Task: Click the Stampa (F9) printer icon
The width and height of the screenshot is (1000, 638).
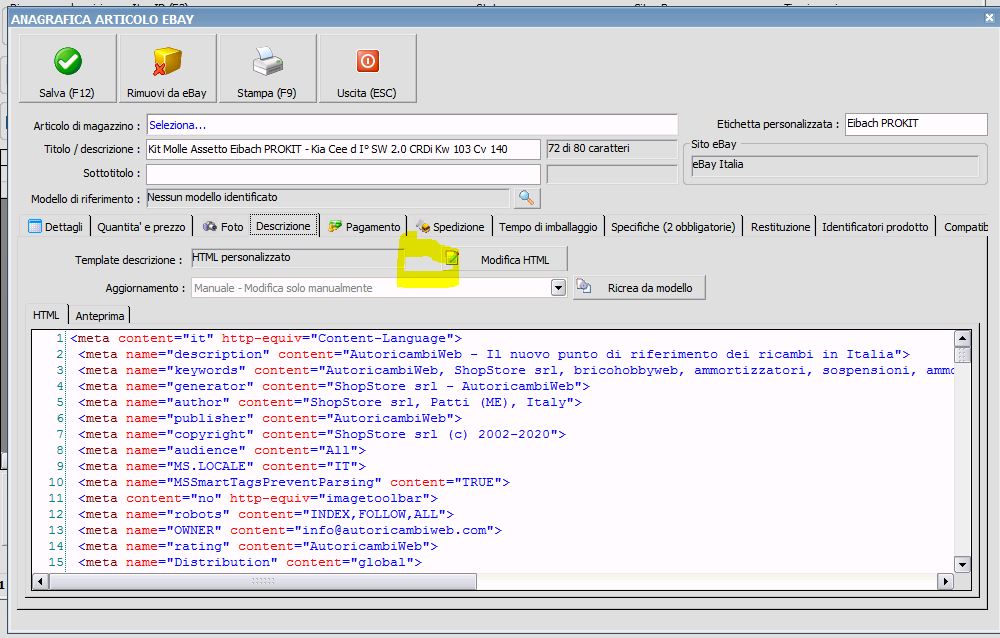Action: (x=267, y=62)
